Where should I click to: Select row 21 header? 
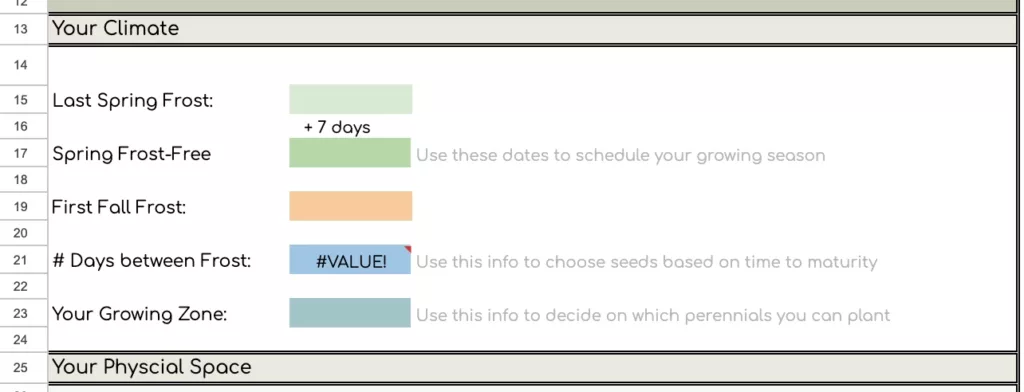(x=20, y=260)
